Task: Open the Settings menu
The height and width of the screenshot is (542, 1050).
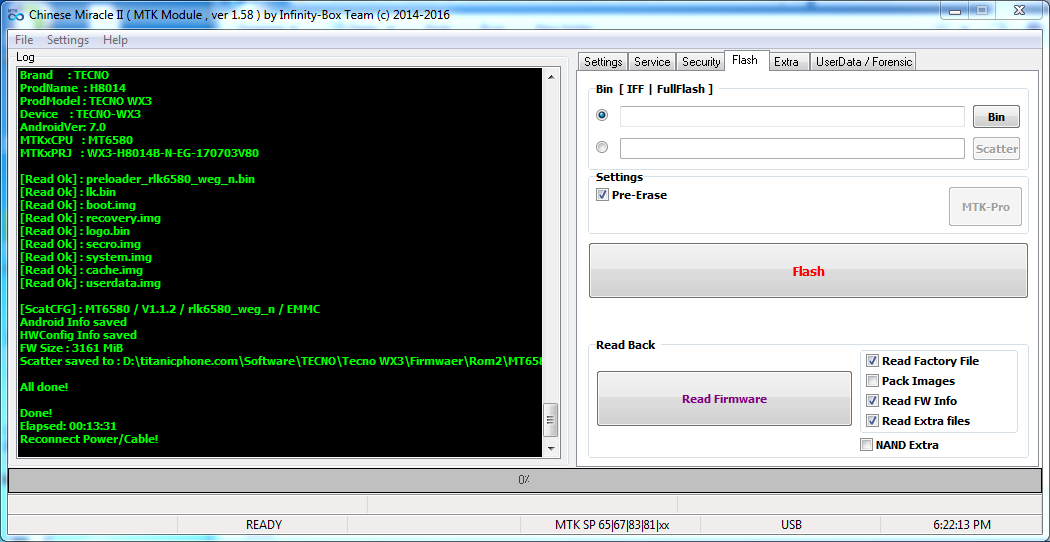Action: (x=68, y=40)
